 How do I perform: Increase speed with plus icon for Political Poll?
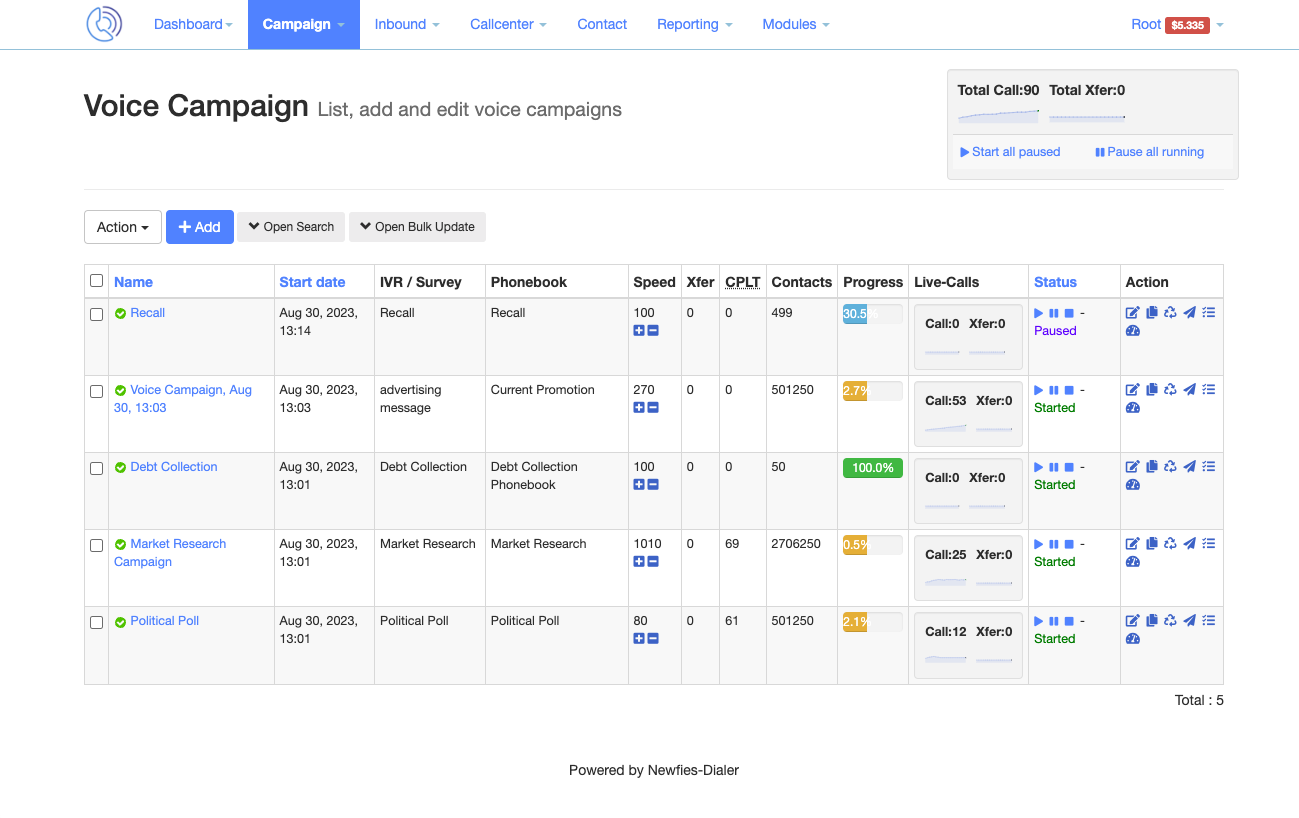(639, 638)
